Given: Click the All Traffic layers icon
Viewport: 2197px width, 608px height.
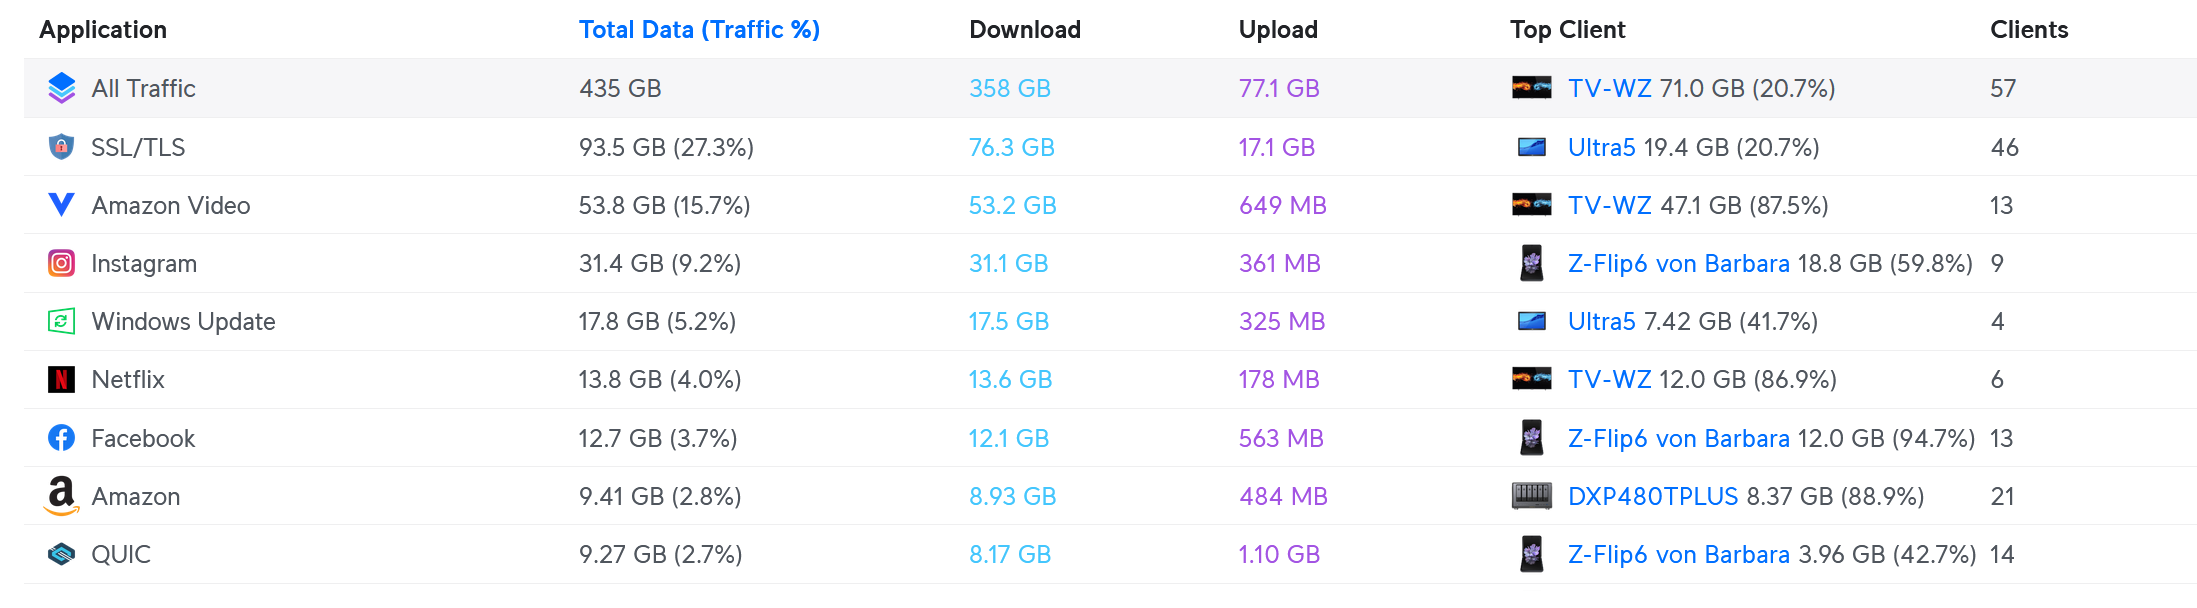Looking at the screenshot, I should 61,88.
